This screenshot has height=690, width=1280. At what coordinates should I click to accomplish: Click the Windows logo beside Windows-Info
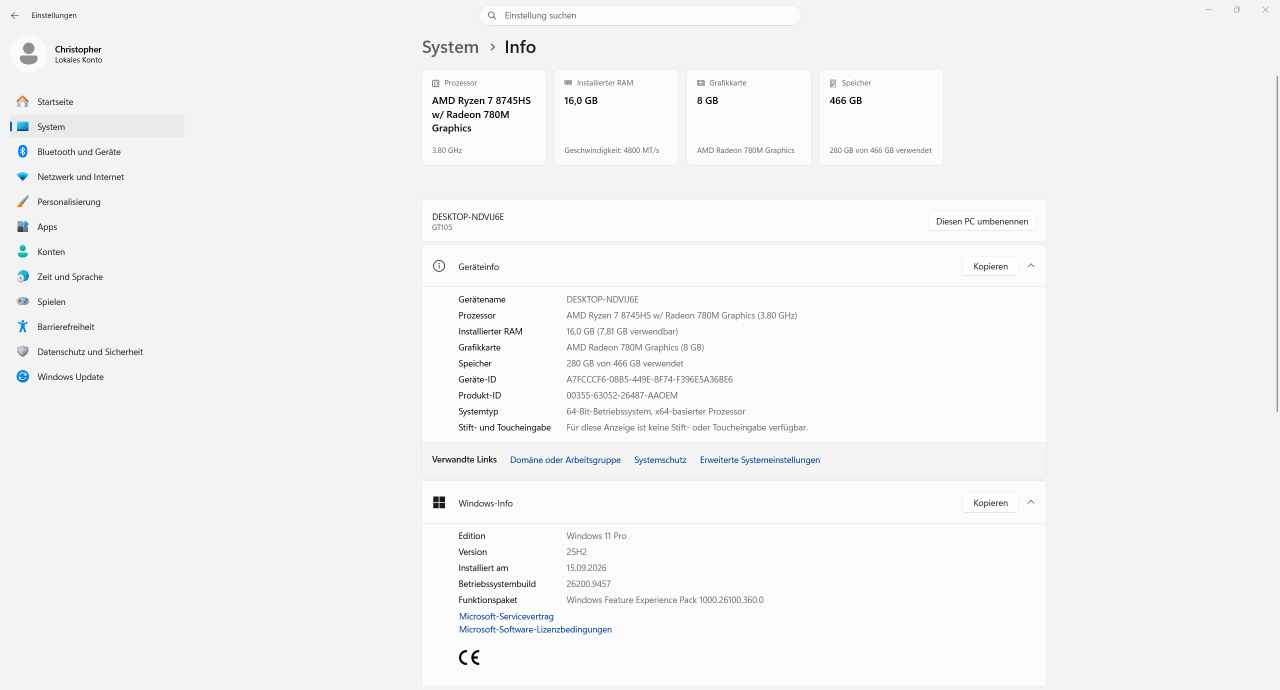point(438,503)
